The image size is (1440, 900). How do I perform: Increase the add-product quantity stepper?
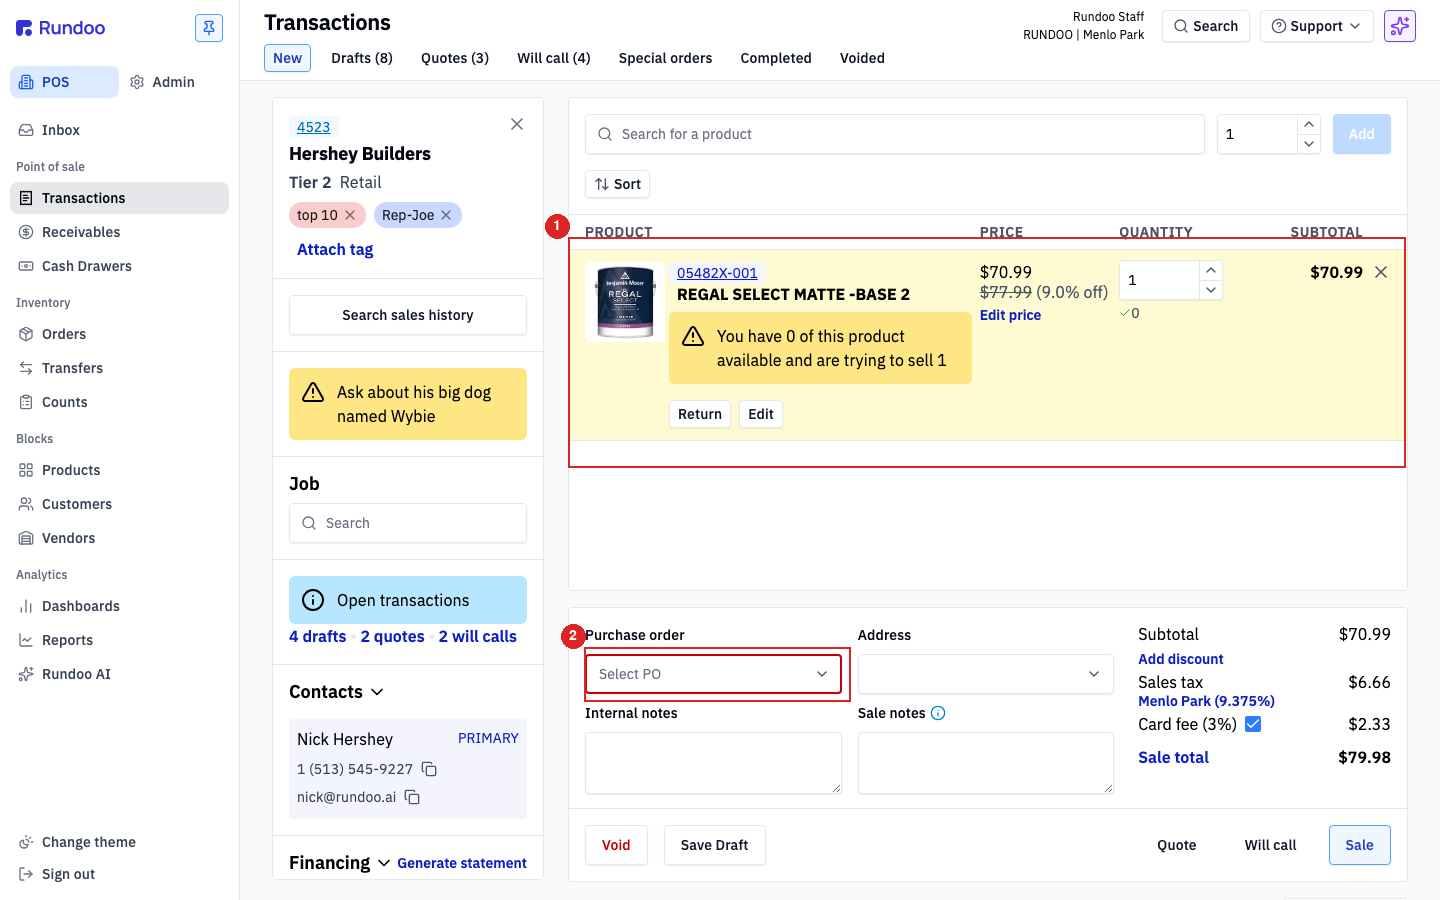(1309, 124)
